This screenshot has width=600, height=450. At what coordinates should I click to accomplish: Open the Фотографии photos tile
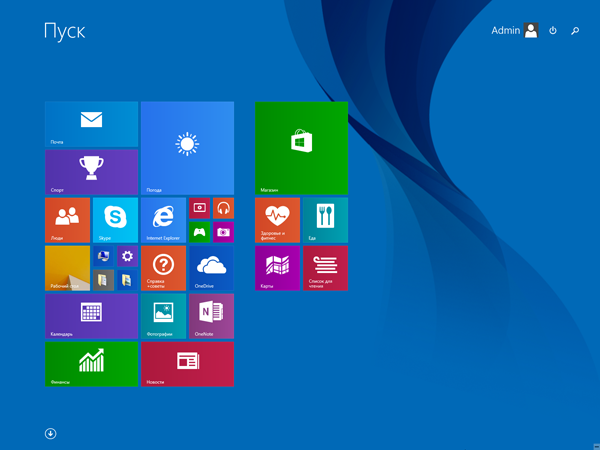[163, 316]
